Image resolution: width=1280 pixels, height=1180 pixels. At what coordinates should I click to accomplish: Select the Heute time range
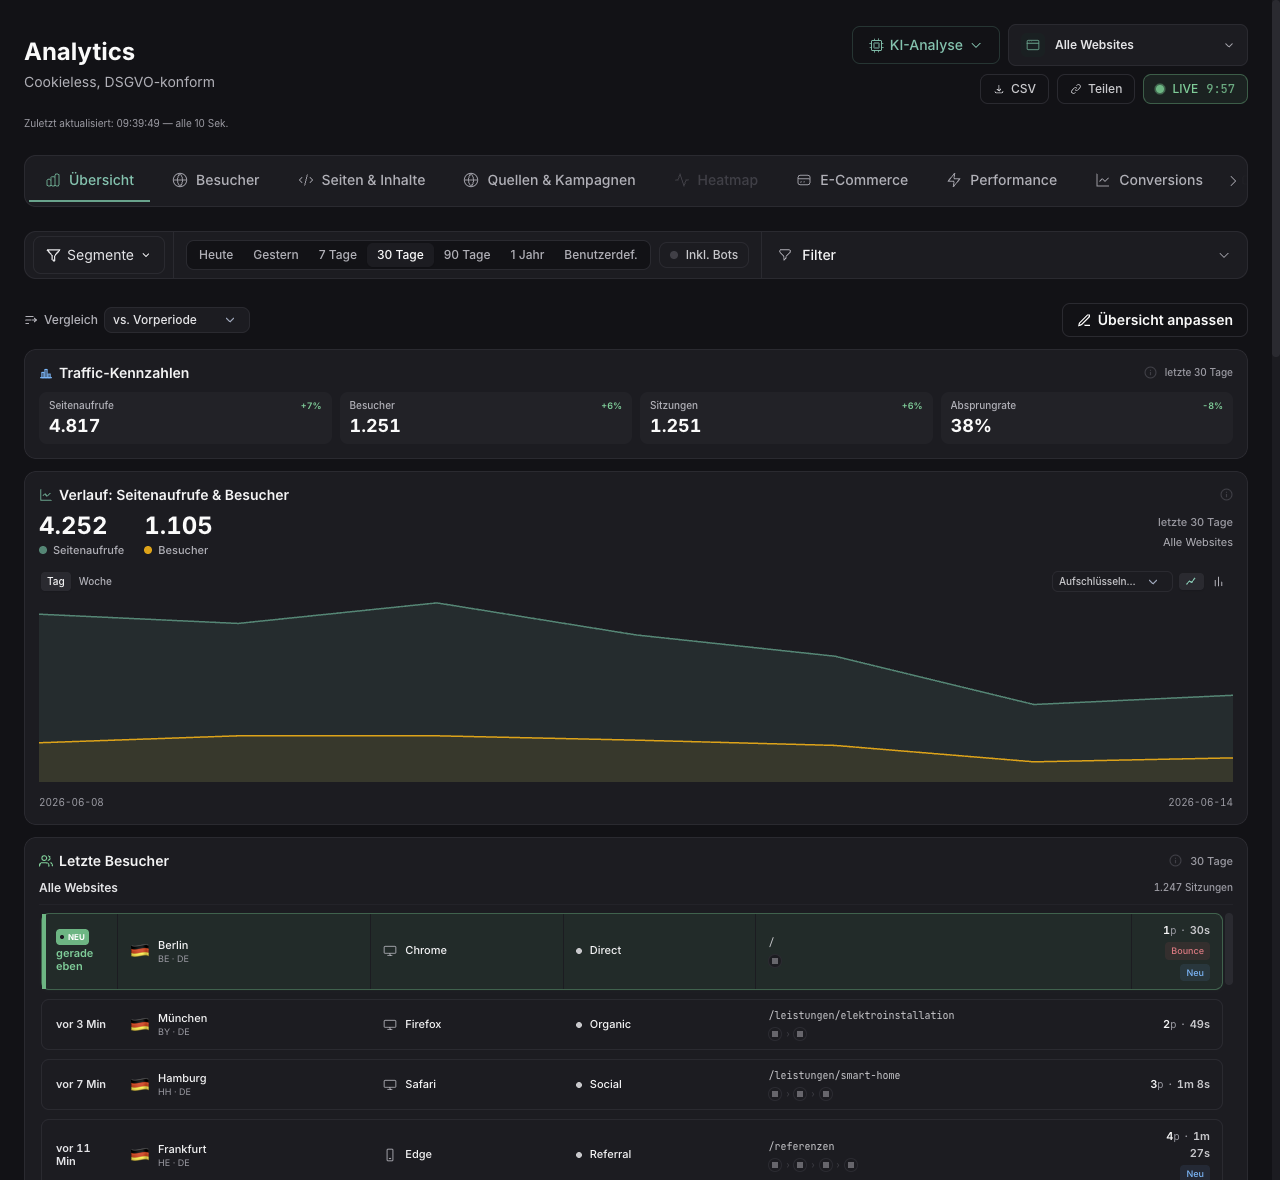click(216, 255)
